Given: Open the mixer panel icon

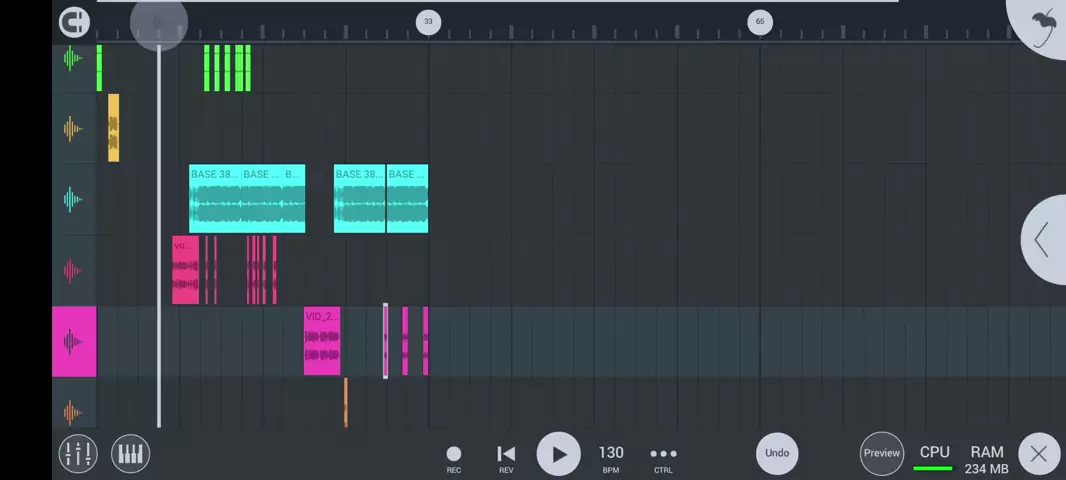Looking at the screenshot, I should pos(77,454).
